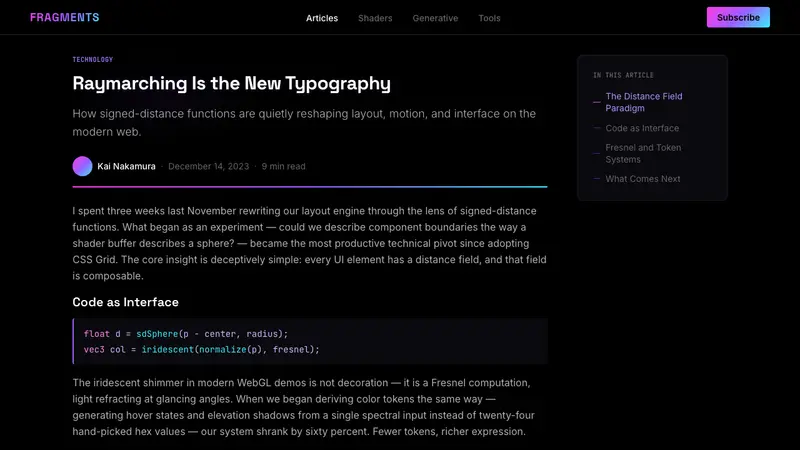Click the paragraph starting 'The iridescent shimmer'
This screenshot has height=450, width=800.
(304, 407)
